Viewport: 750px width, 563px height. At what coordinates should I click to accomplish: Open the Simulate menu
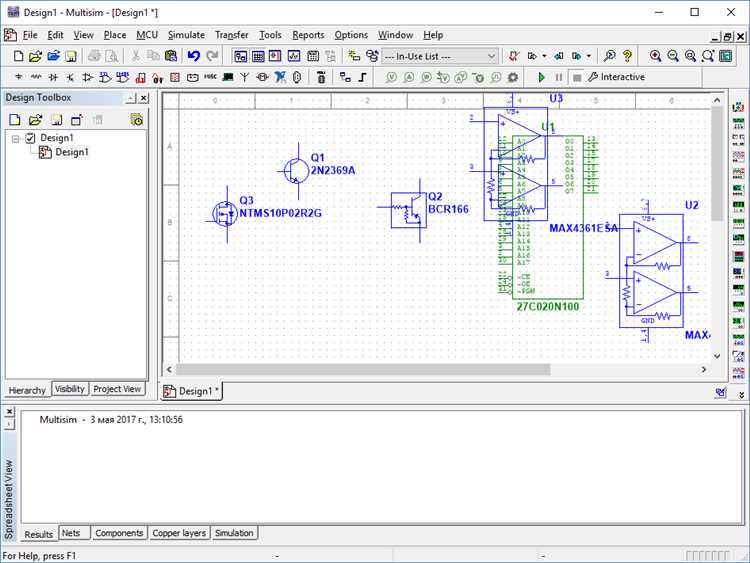186,35
